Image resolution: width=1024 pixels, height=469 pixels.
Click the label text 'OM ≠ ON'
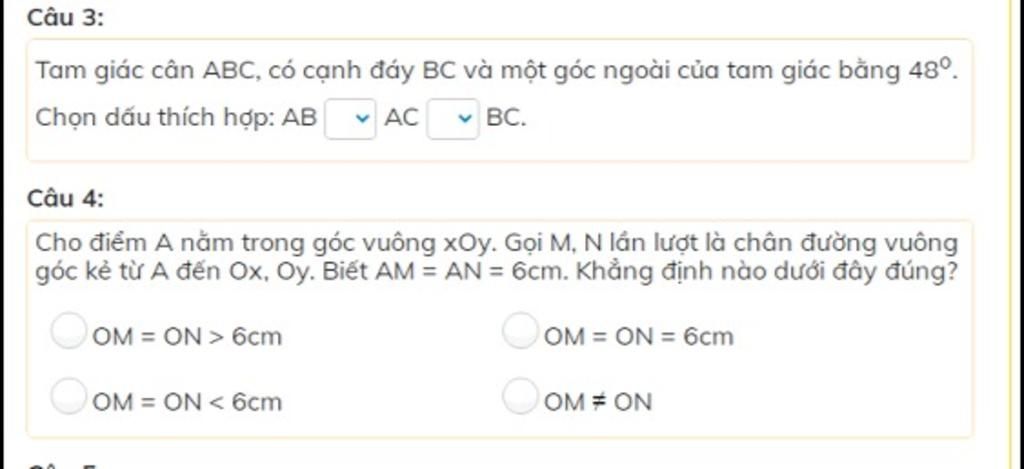598,402
